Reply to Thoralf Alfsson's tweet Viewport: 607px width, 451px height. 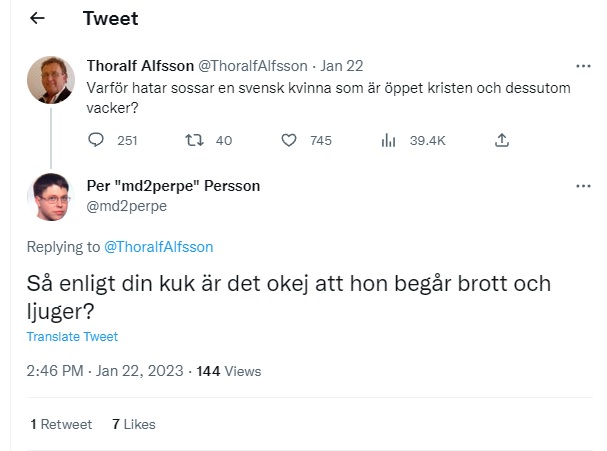tap(97, 140)
